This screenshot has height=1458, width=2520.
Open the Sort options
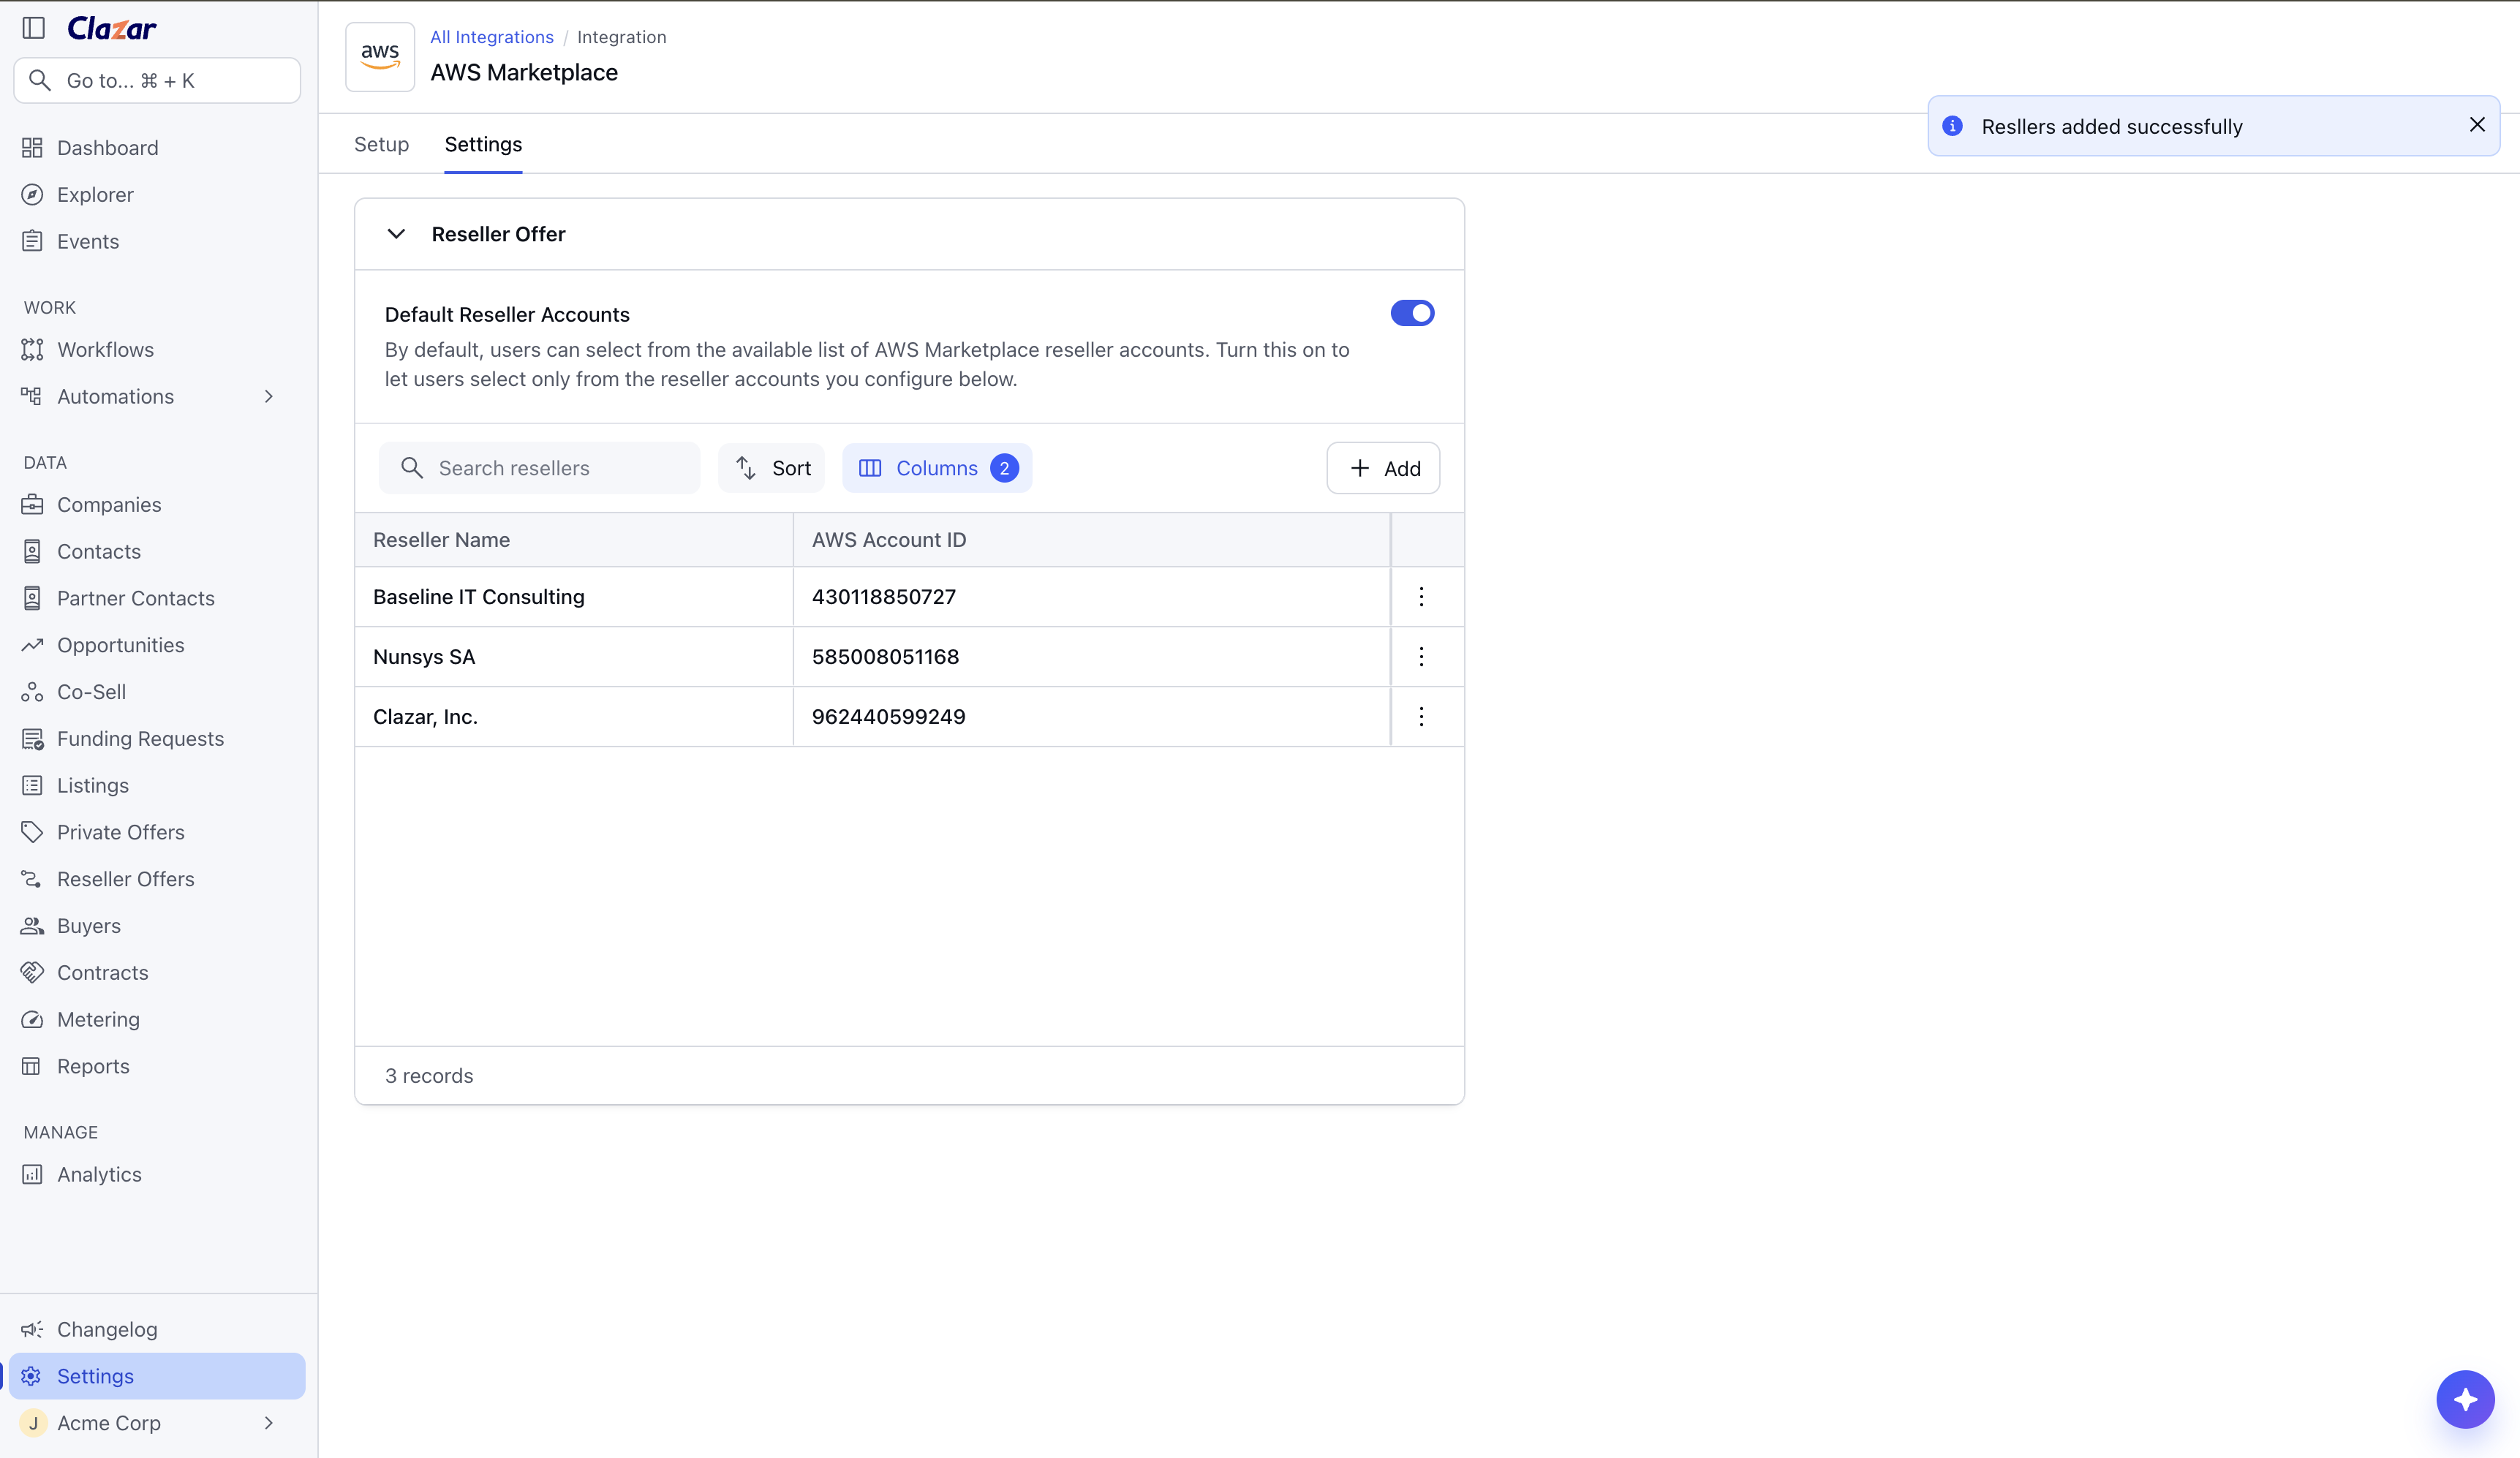click(772, 468)
